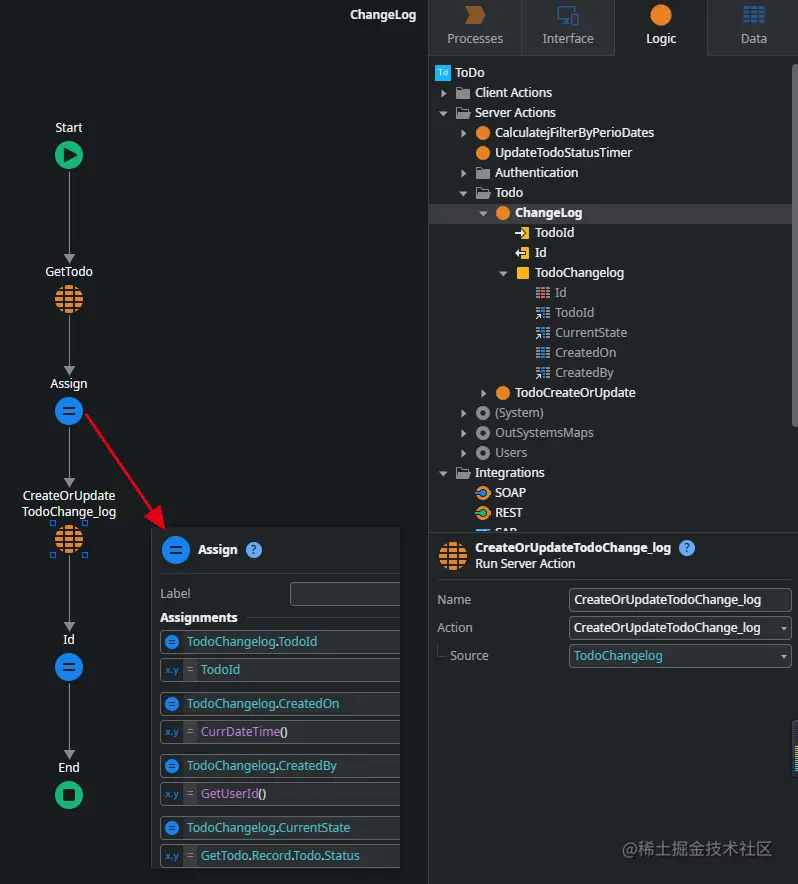
Task: Collapse the Integrations folder
Action: click(443, 473)
